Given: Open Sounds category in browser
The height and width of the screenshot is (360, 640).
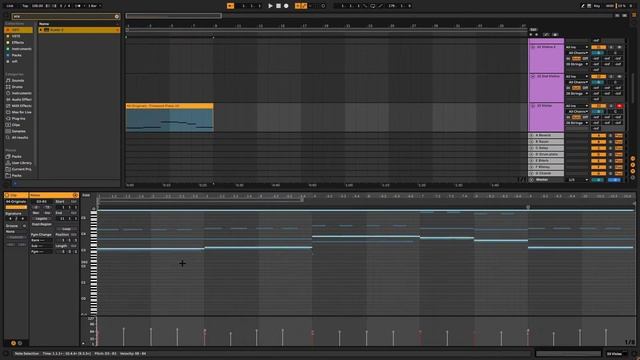Looking at the screenshot, I should coord(17,80).
